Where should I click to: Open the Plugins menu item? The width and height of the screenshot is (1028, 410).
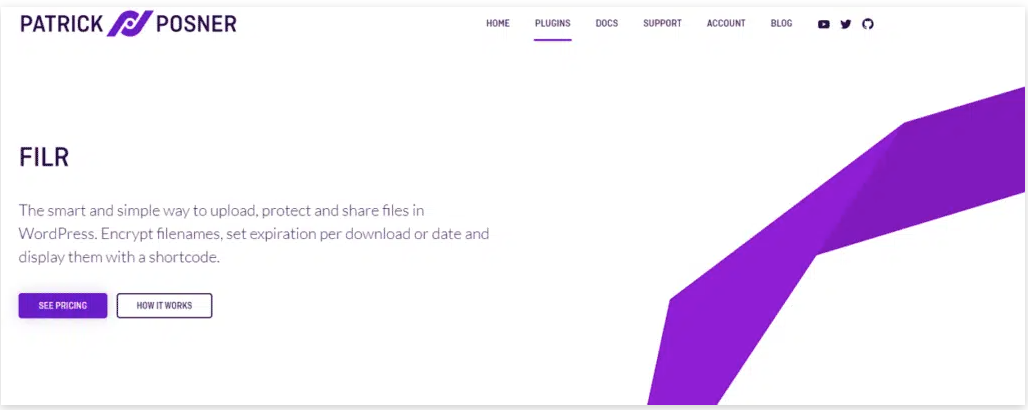tap(553, 24)
